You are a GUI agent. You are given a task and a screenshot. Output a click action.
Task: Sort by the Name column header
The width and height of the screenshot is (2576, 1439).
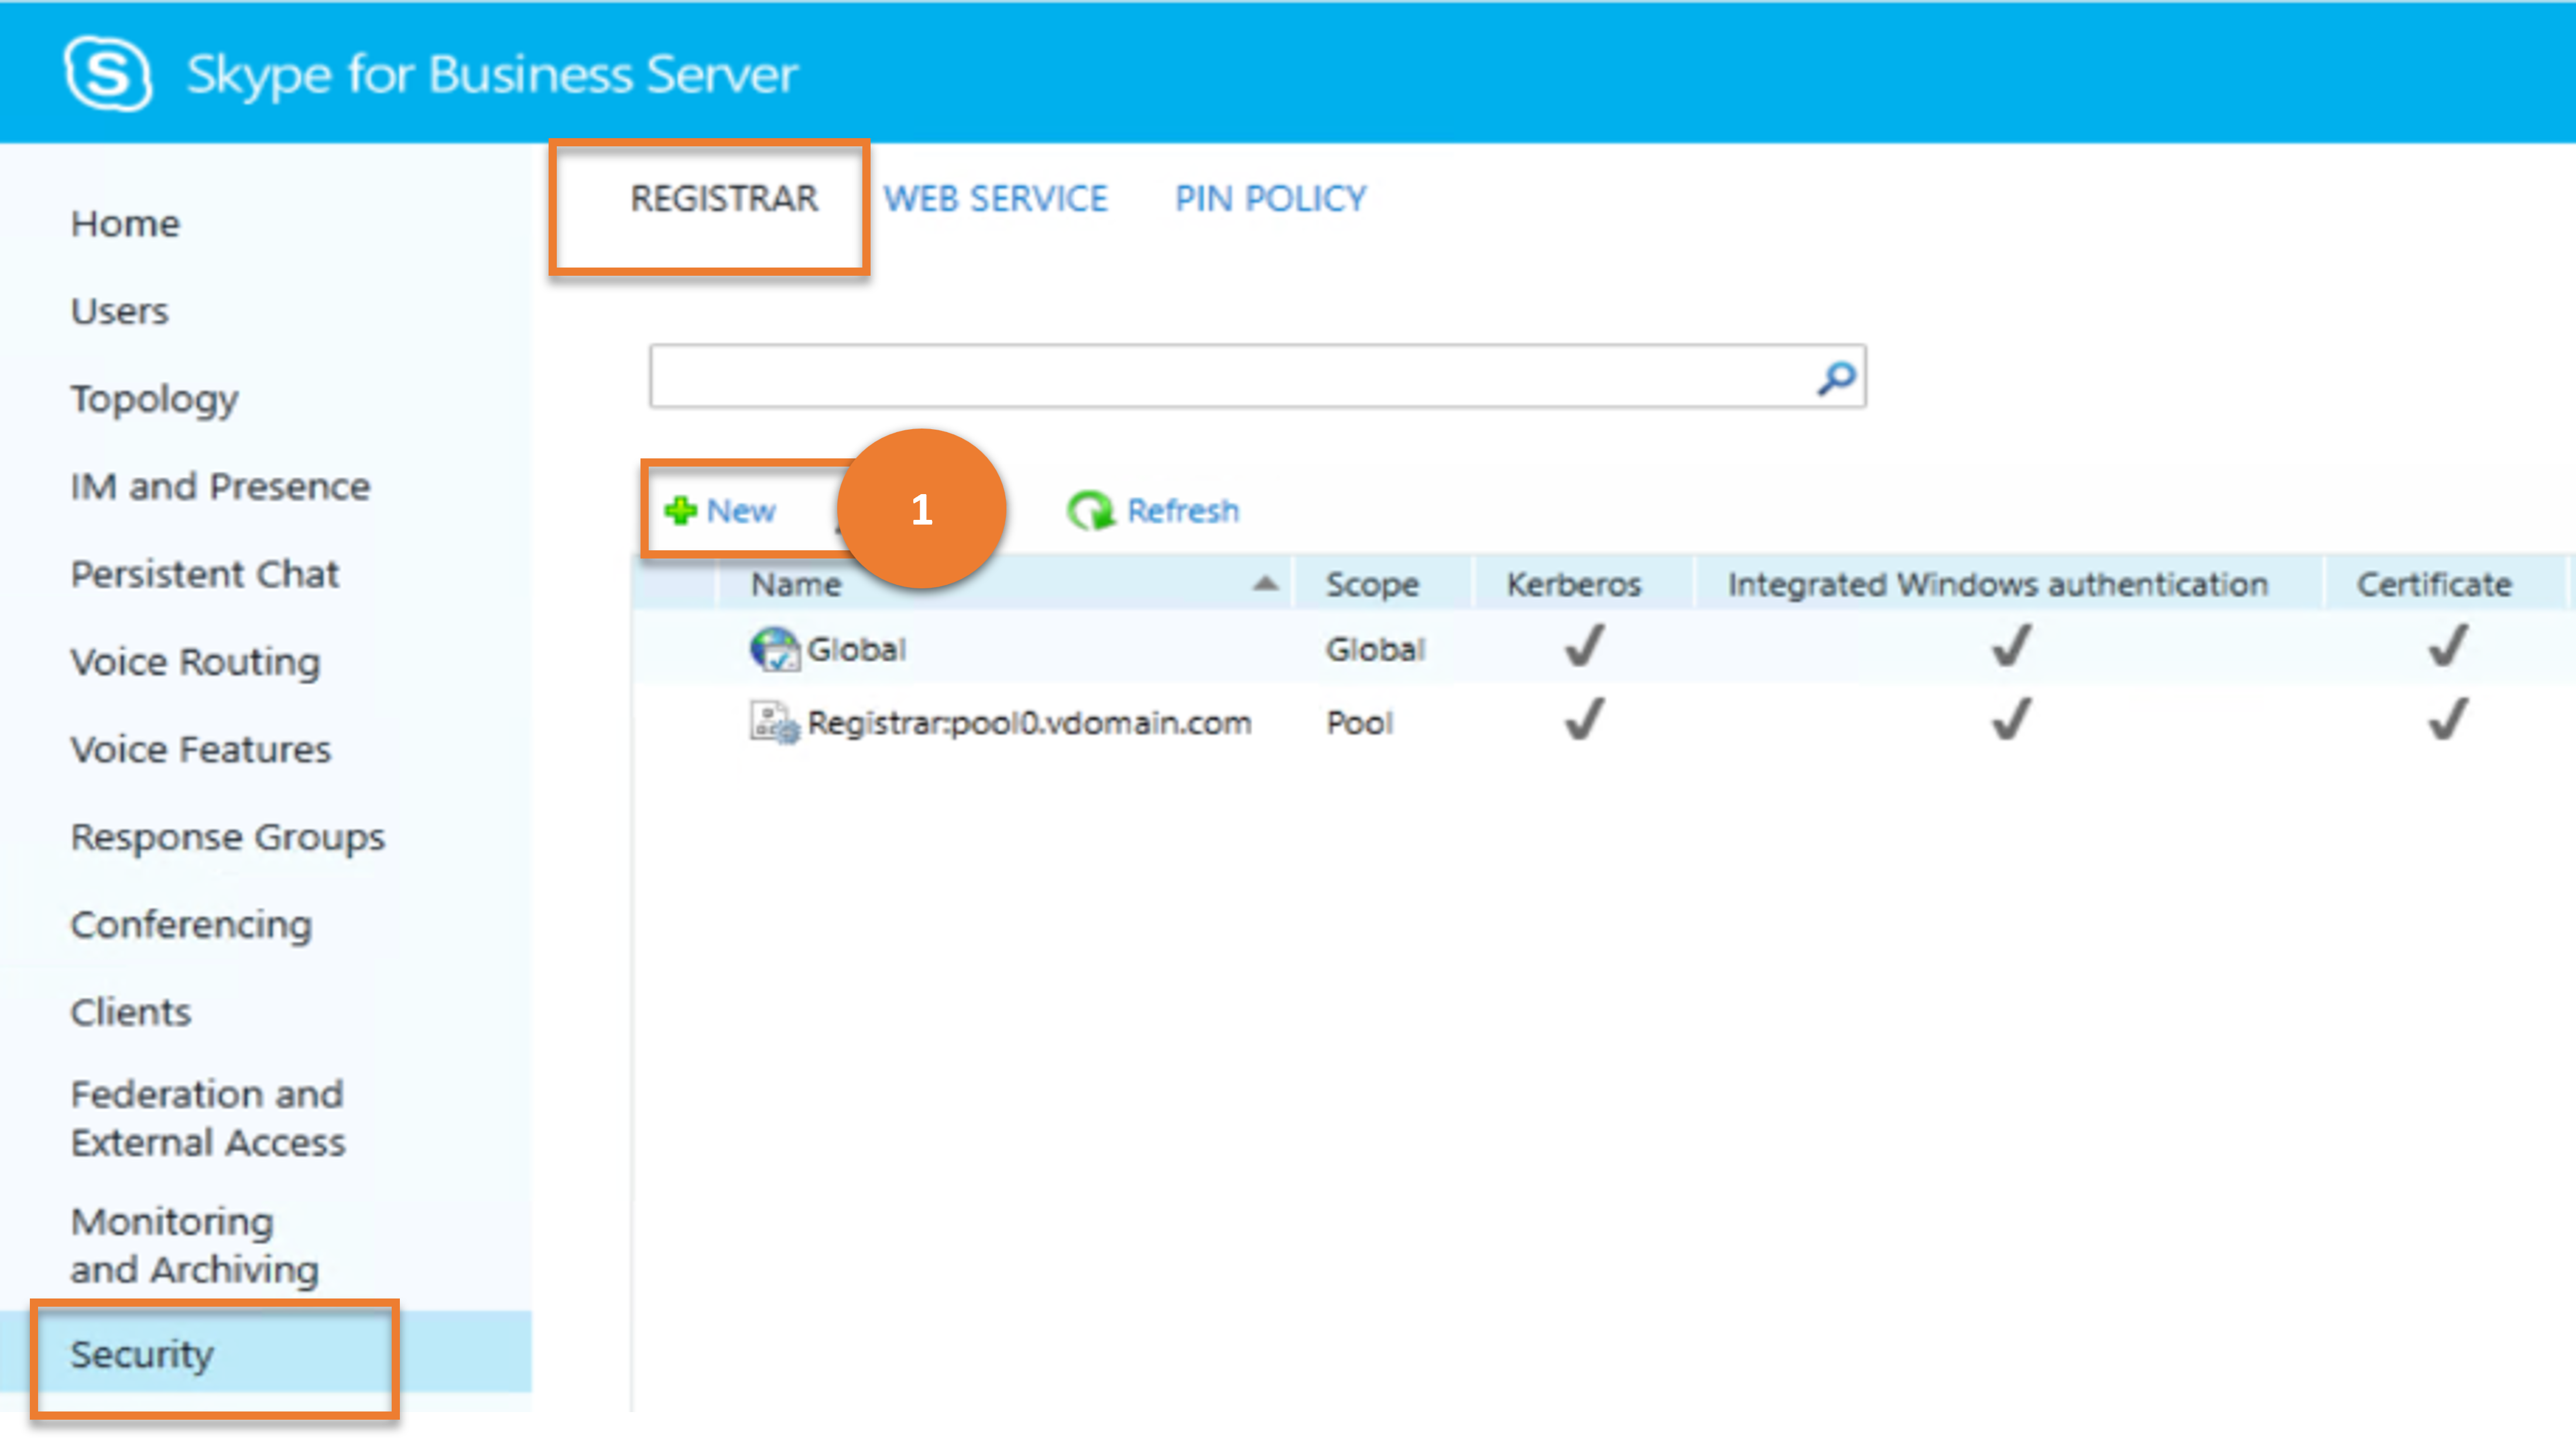[x=796, y=584]
